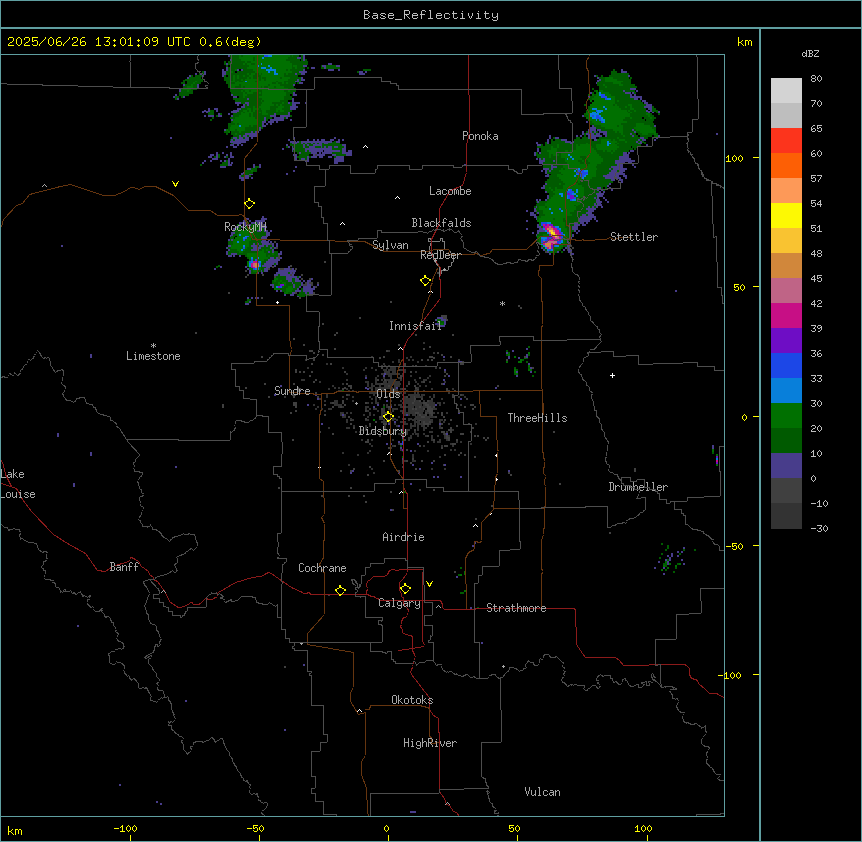The width and height of the screenshot is (862, 842).
Task: Select the yellow v marker east of Calgary
Action: click(x=429, y=584)
